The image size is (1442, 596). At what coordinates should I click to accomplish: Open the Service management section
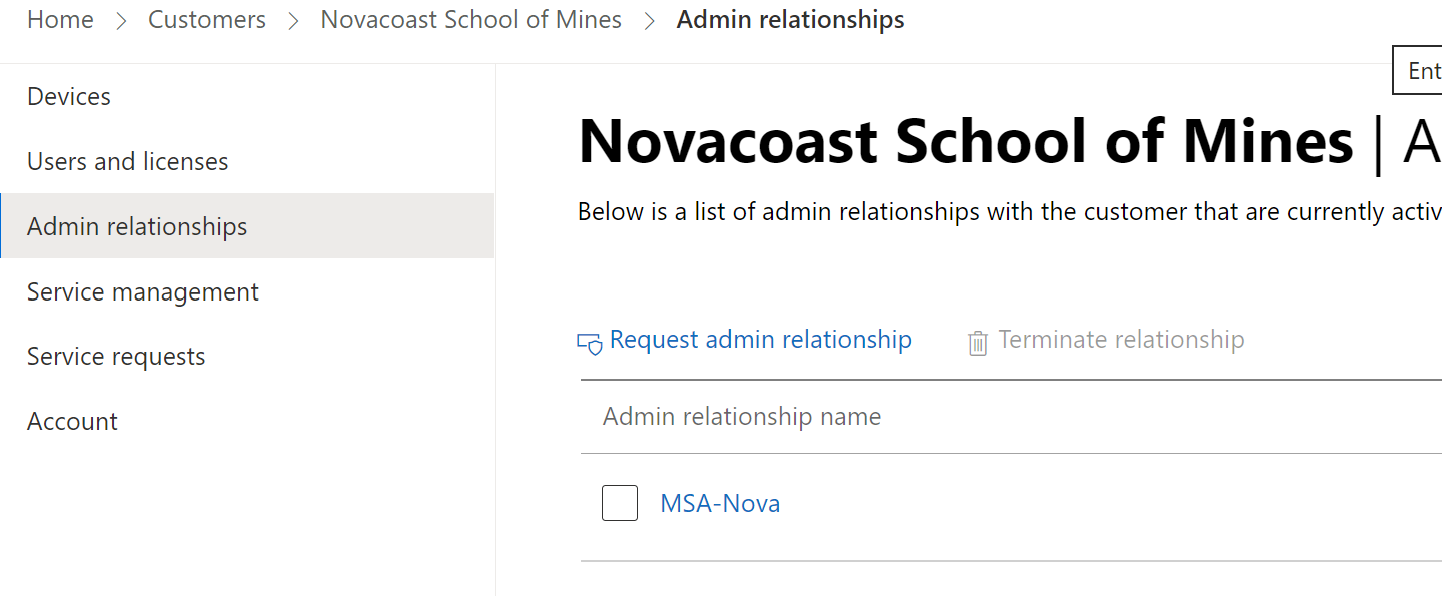pyautogui.click(x=143, y=292)
